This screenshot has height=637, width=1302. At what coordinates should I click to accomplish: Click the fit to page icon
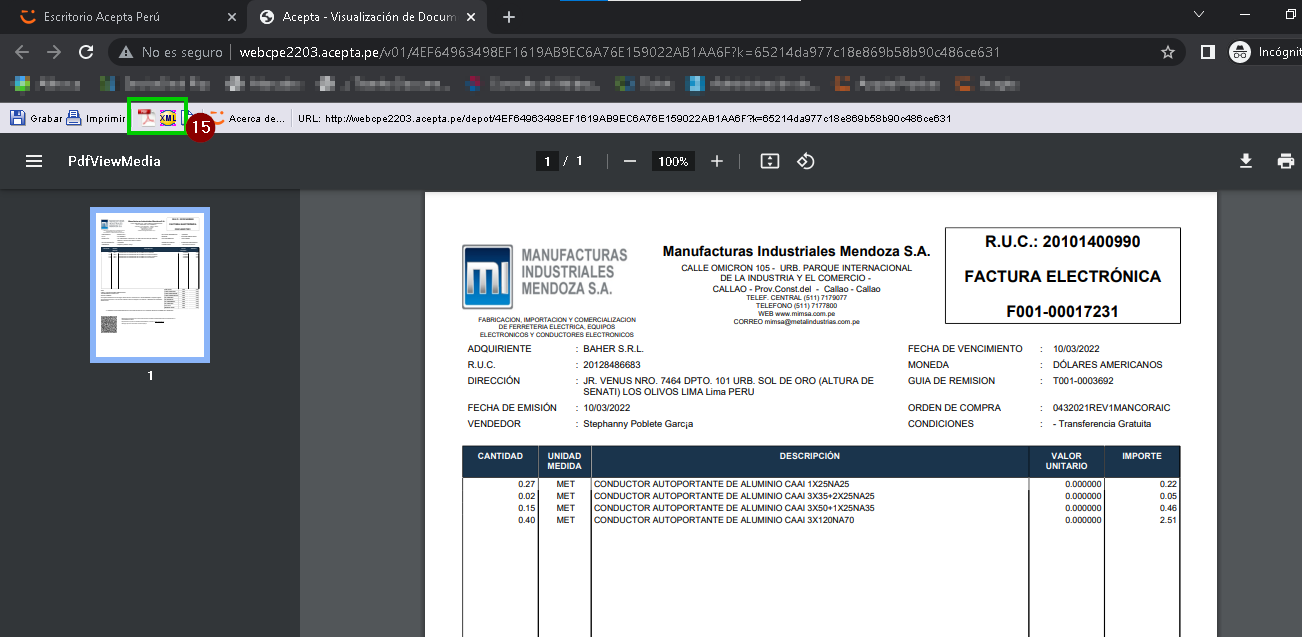pyautogui.click(x=769, y=161)
